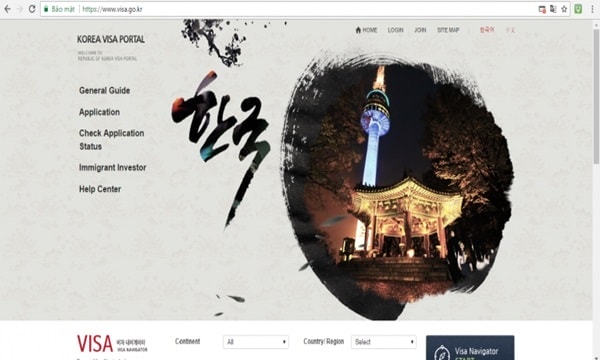Screen dimensions: 600x360
Task: Expand the Continent dropdown
Action: (x=256, y=342)
